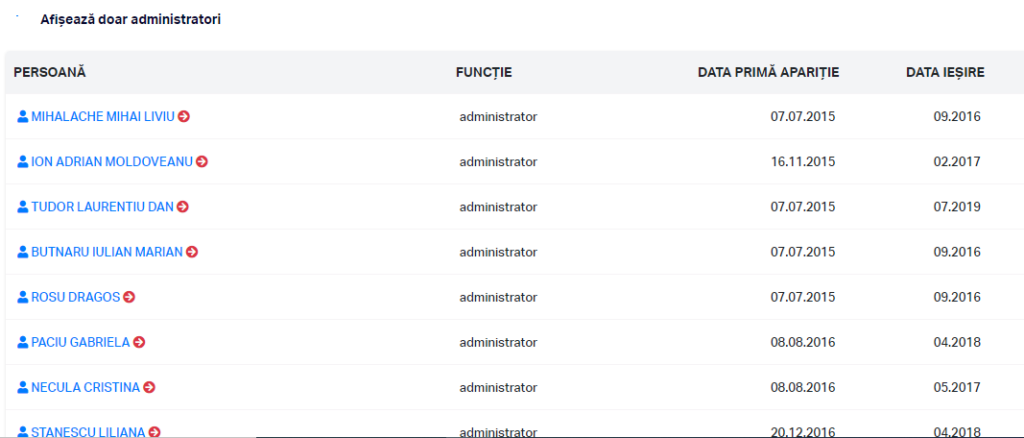Click red arrow icon beside ROSU DRAGOS

tap(129, 297)
